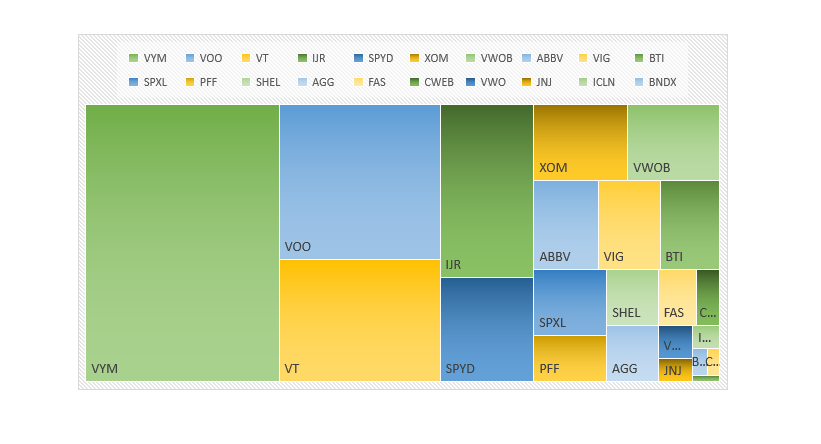This screenshot has width=821, height=444.
Task: Select the yellow VIG treemap tile
Action: pyautogui.click(x=629, y=225)
